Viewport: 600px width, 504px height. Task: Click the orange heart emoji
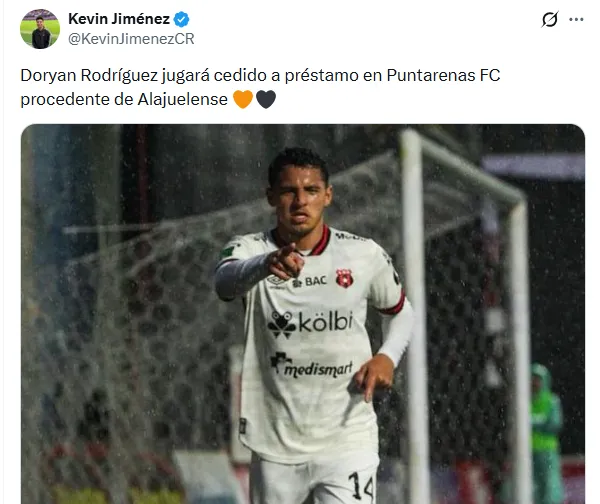[243, 99]
